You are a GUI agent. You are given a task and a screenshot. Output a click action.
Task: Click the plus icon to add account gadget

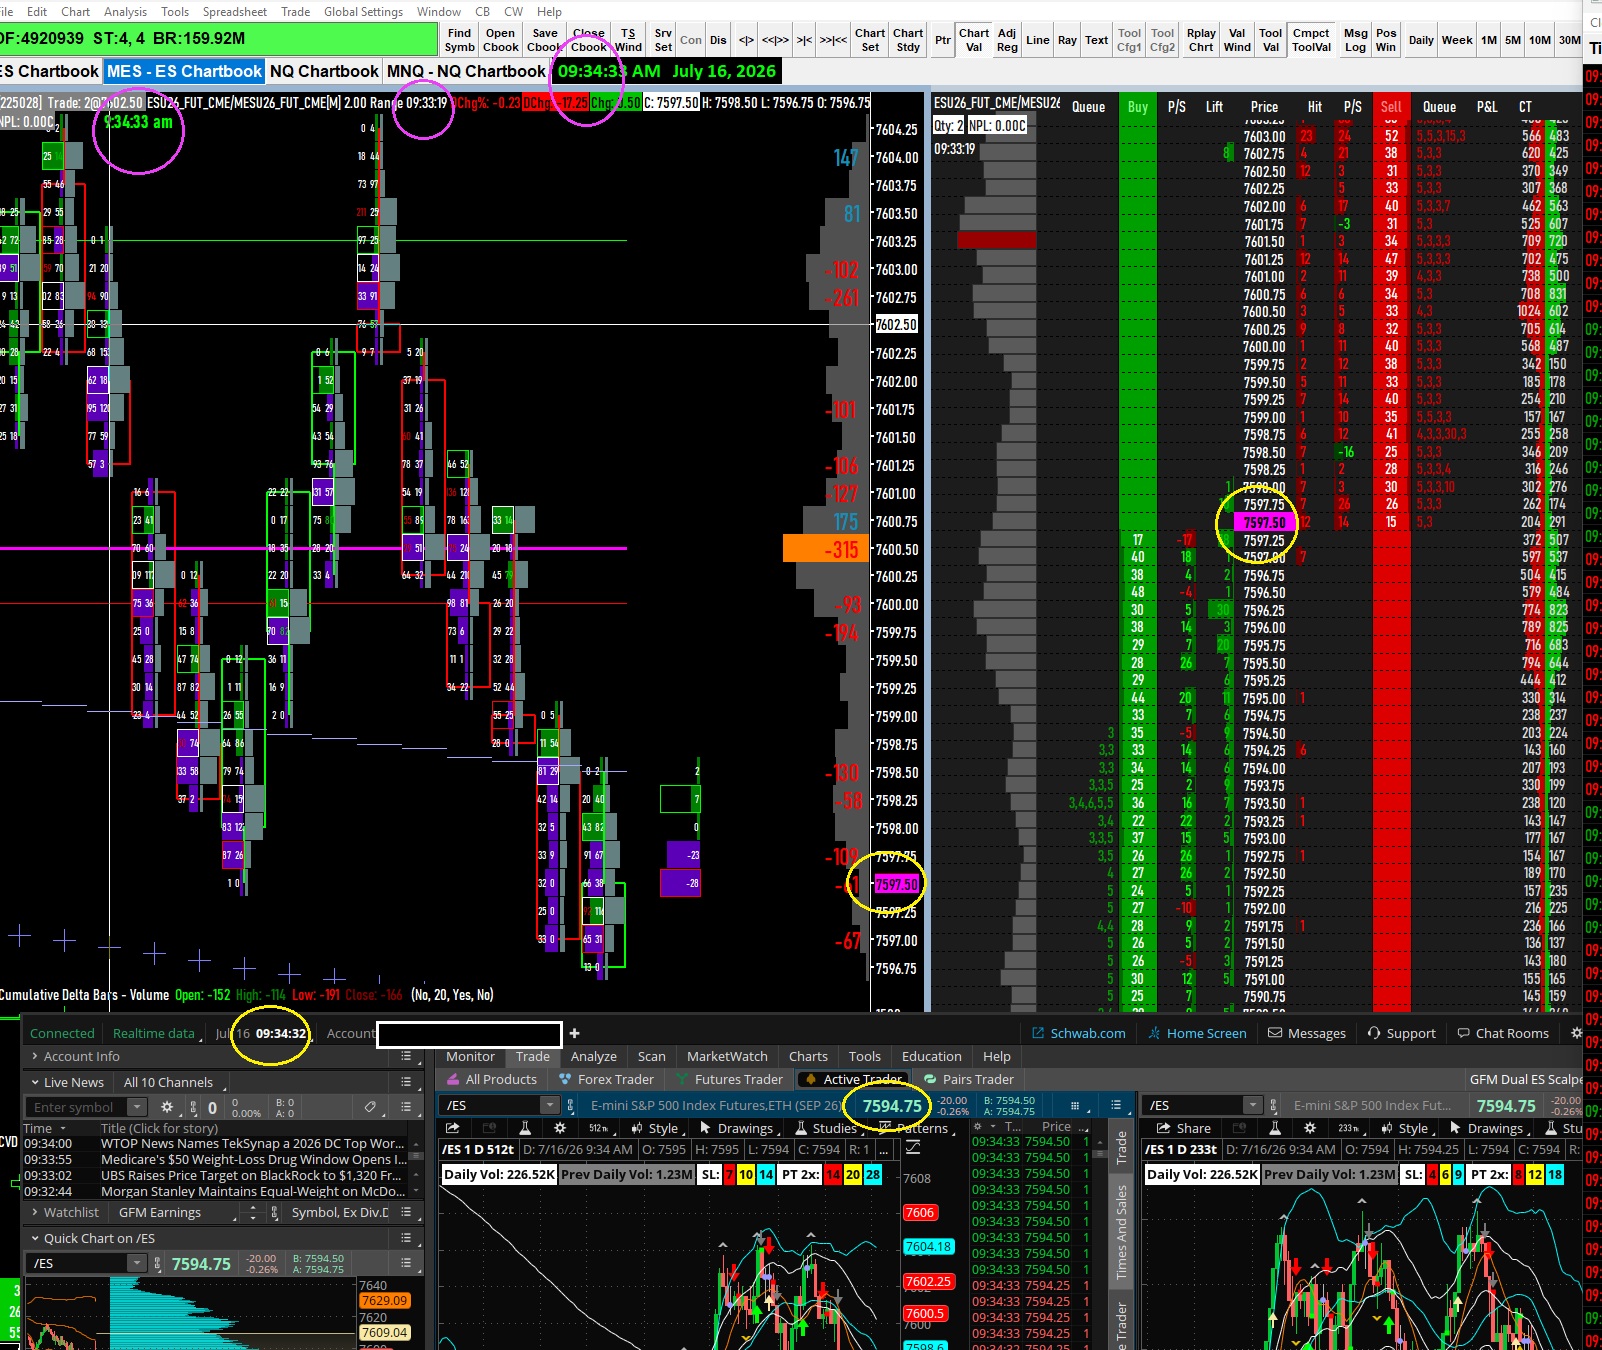pyautogui.click(x=574, y=1033)
